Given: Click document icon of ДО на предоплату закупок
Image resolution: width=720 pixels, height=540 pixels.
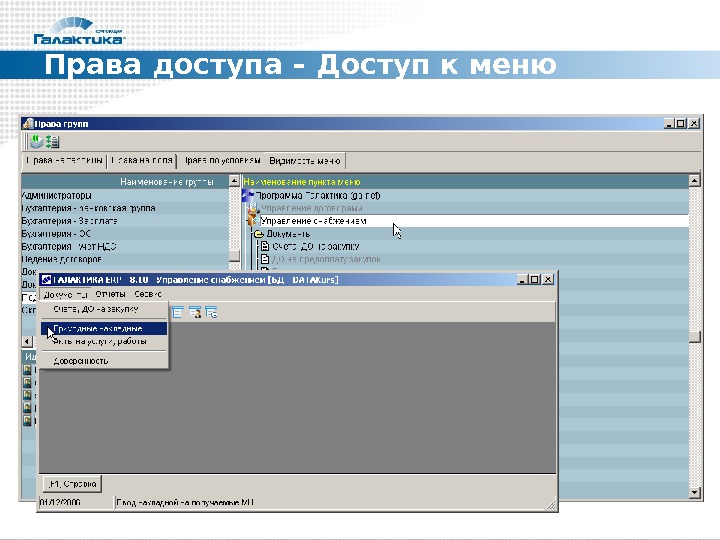Looking at the screenshot, I should (265, 259).
